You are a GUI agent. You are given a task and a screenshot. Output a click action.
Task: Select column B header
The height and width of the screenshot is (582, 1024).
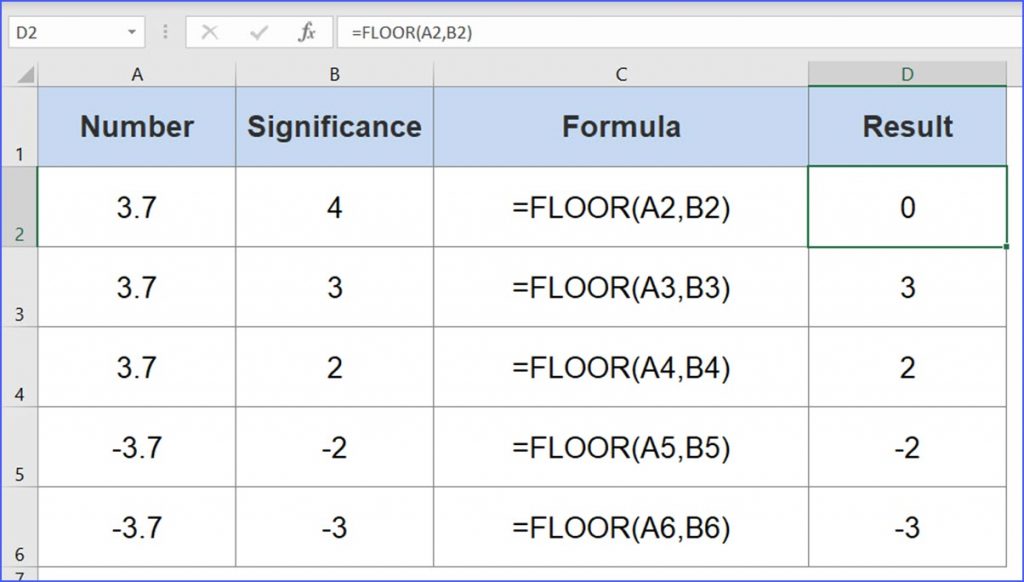pyautogui.click(x=333, y=73)
